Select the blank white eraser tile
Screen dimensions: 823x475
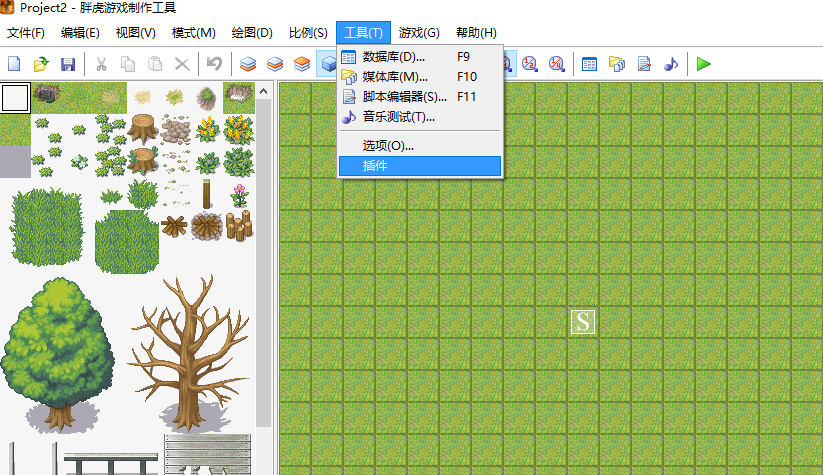[15, 98]
